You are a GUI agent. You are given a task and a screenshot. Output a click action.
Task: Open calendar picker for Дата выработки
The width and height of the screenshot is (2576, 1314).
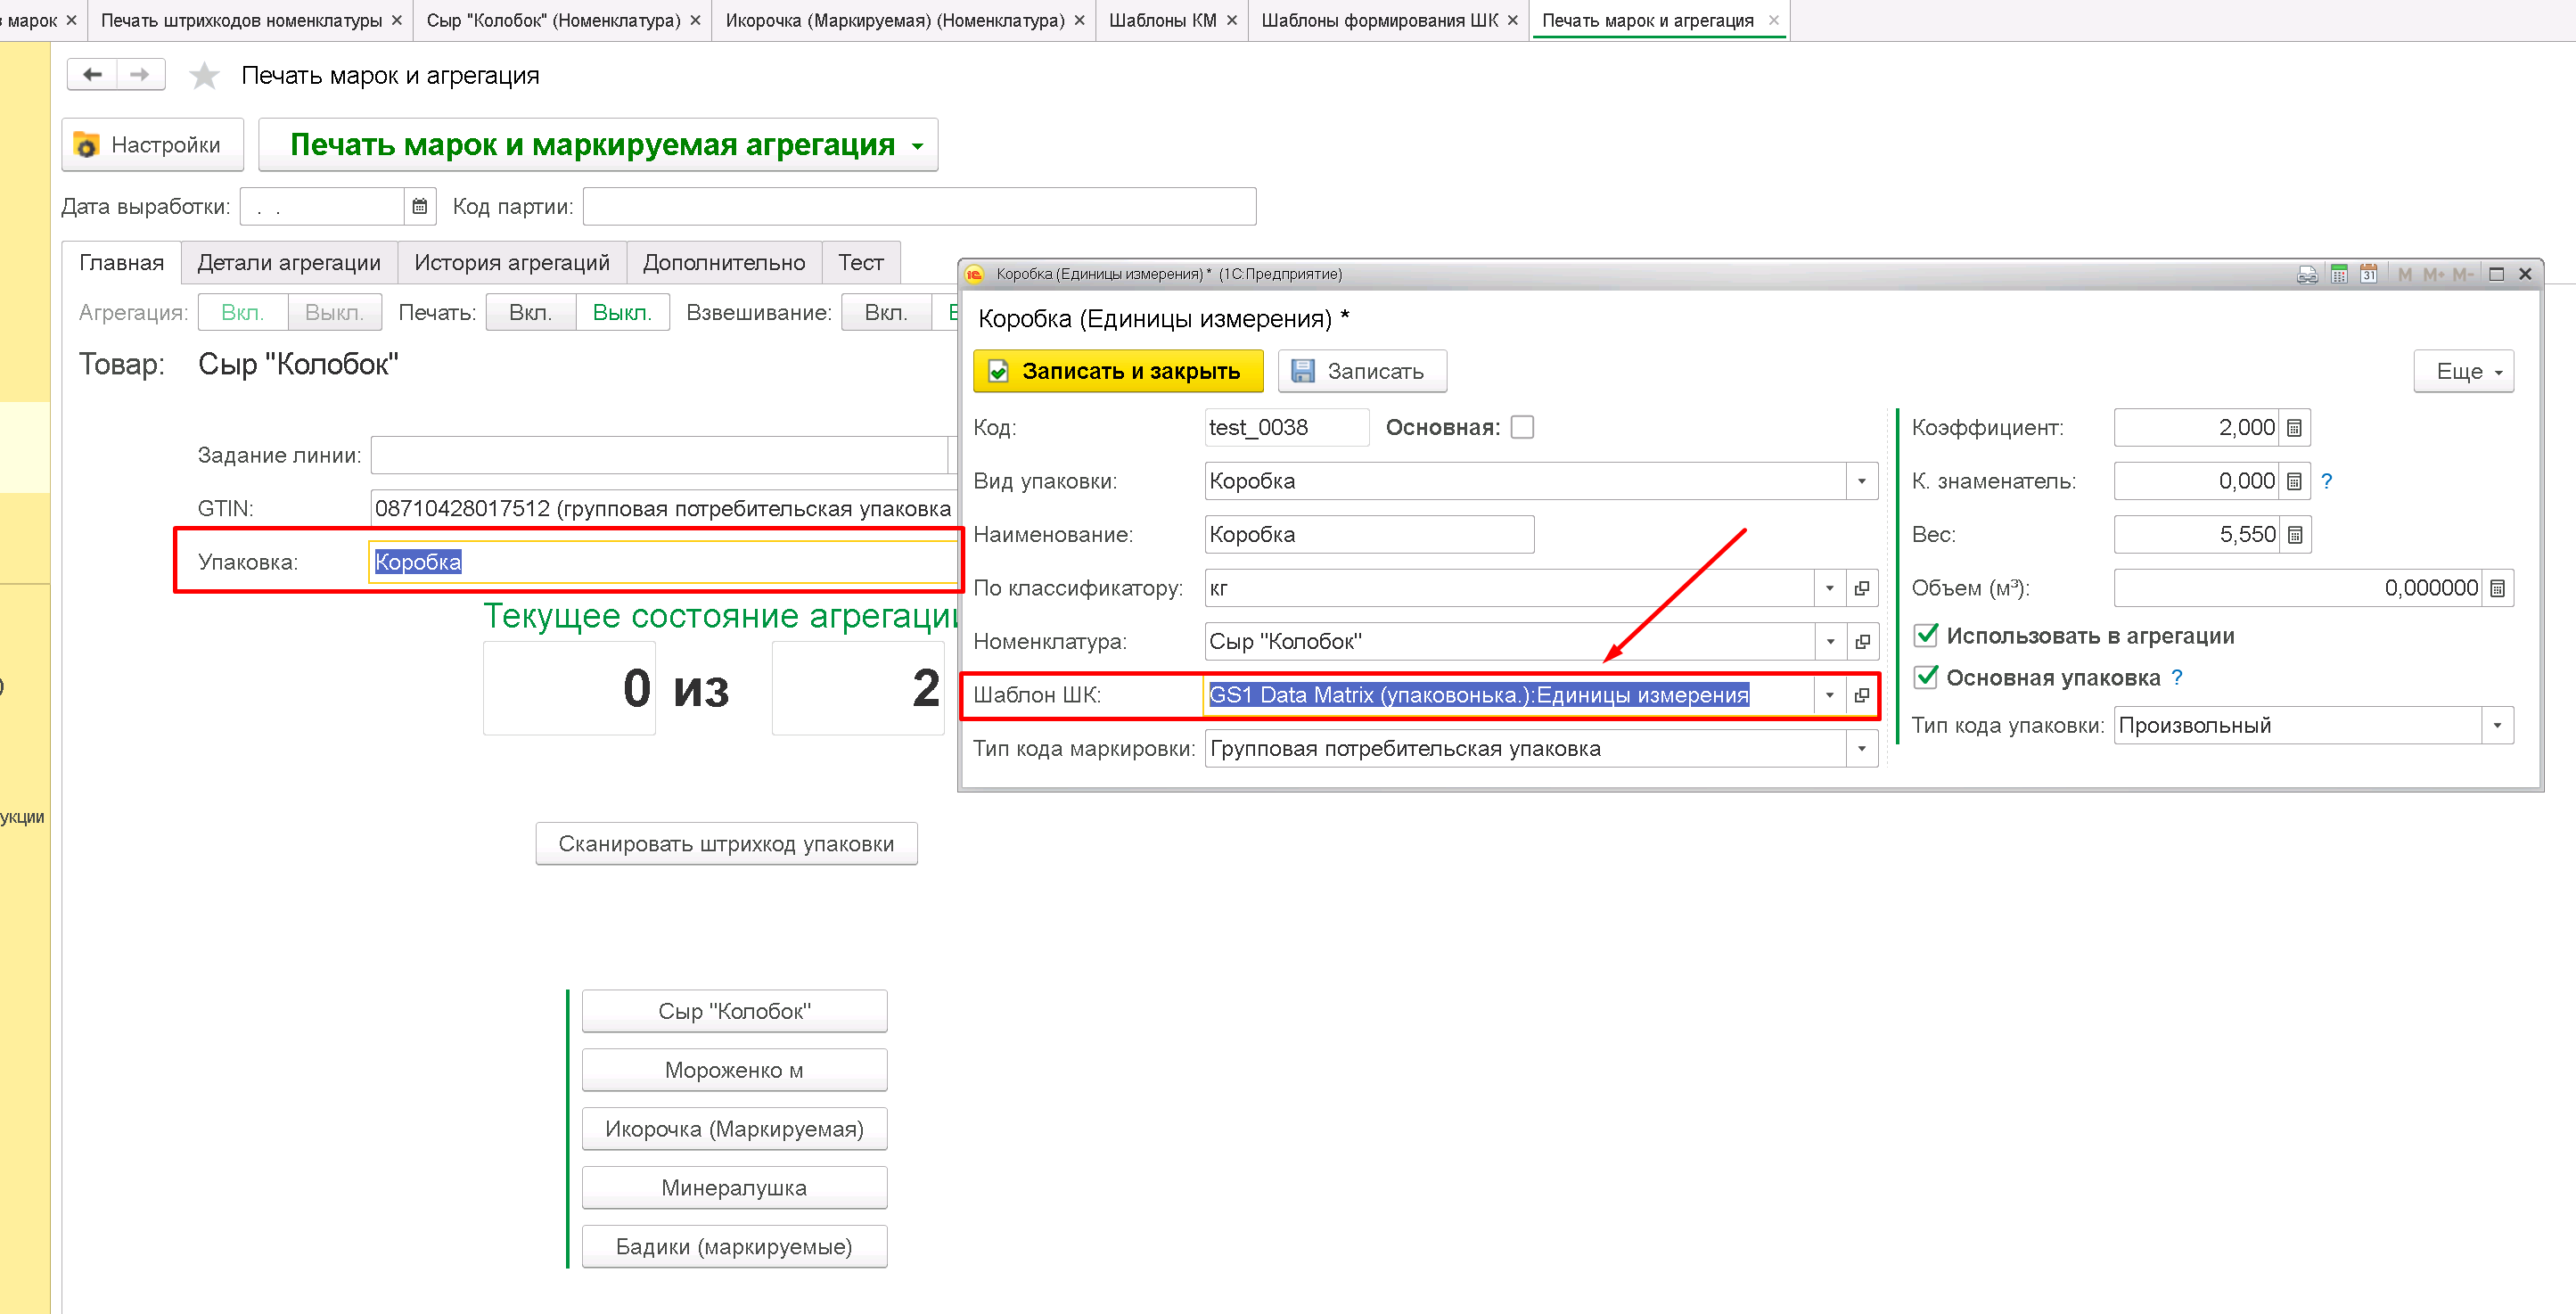tap(420, 206)
